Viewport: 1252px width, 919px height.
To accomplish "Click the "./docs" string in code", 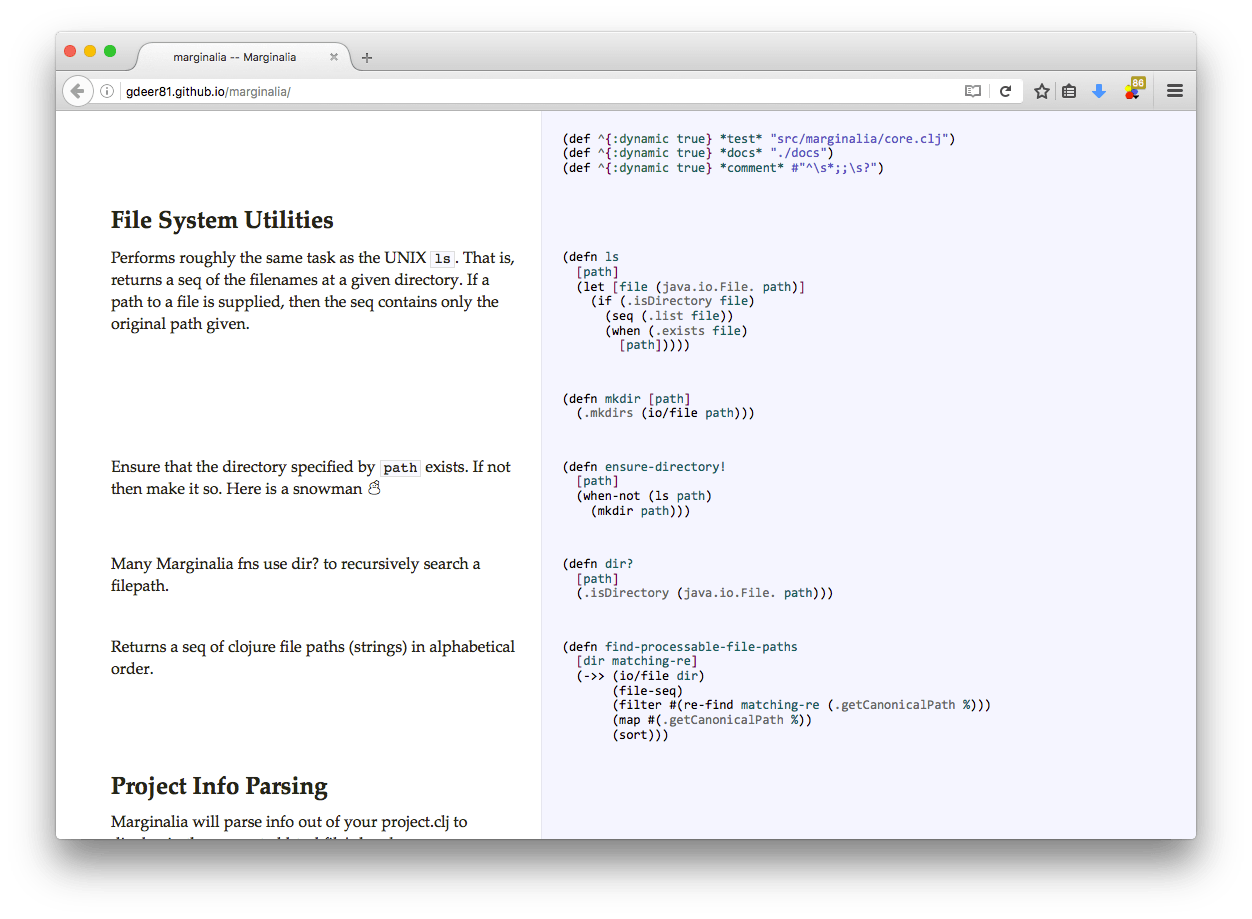I will pos(798,153).
